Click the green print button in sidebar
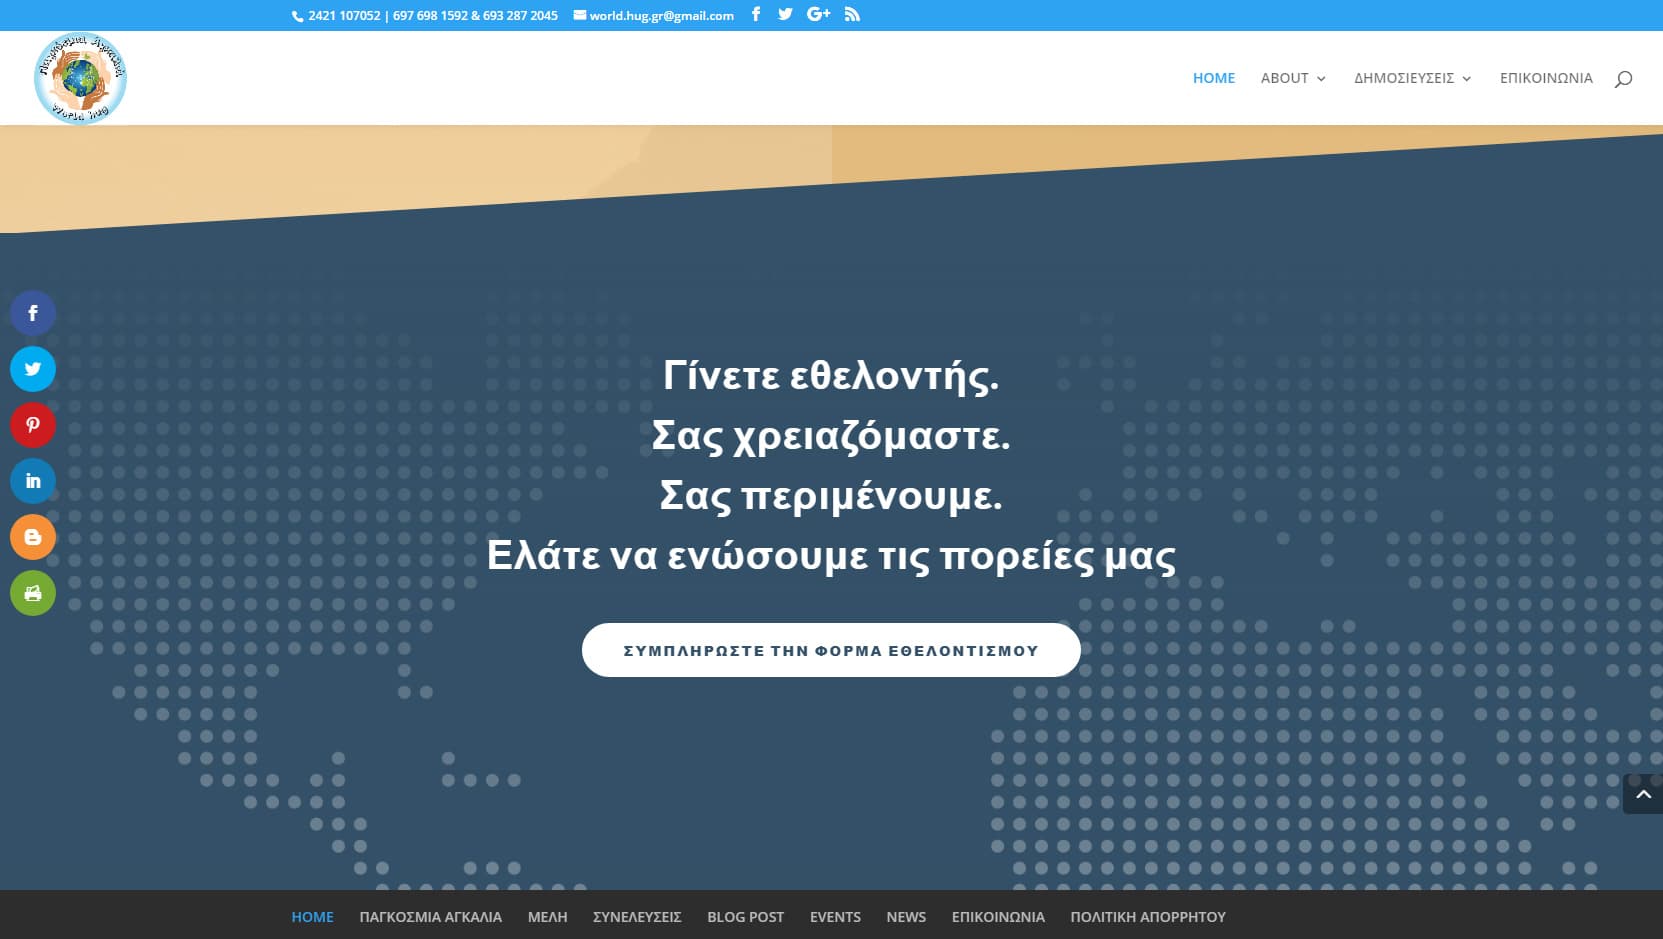The height and width of the screenshot is (939, 1663). point(33,593)
